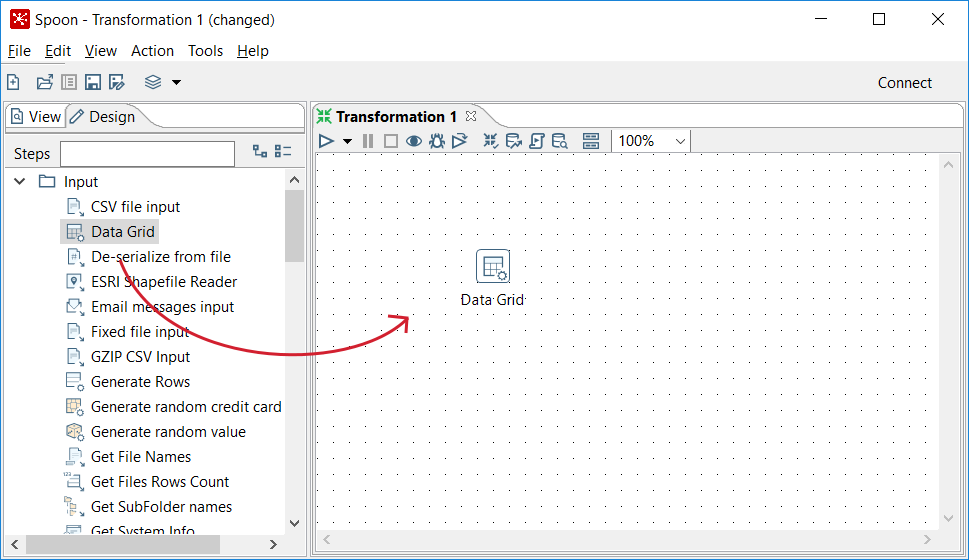Click steps tree scroll up arrow
The width and height of the screenshot is (969, 560).
coord(295,180)
